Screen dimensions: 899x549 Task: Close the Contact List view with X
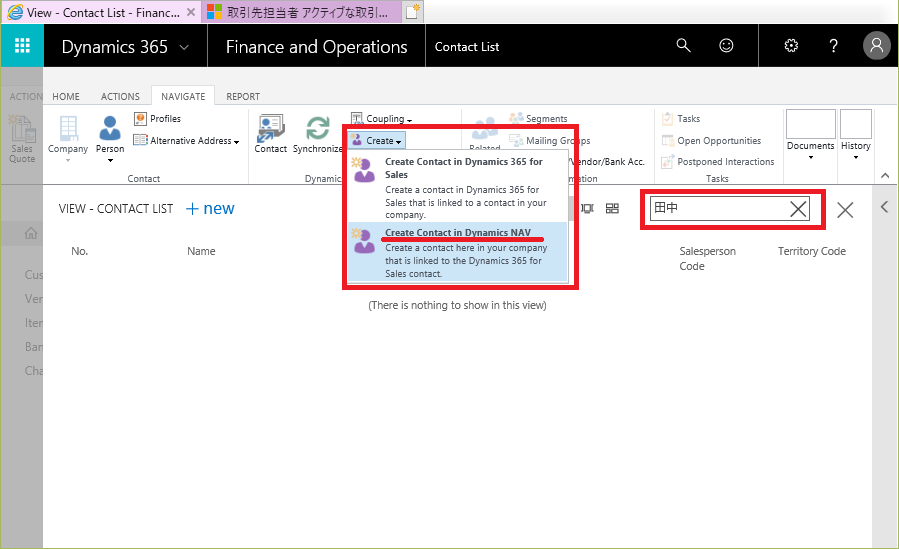[x=845, y=210]
